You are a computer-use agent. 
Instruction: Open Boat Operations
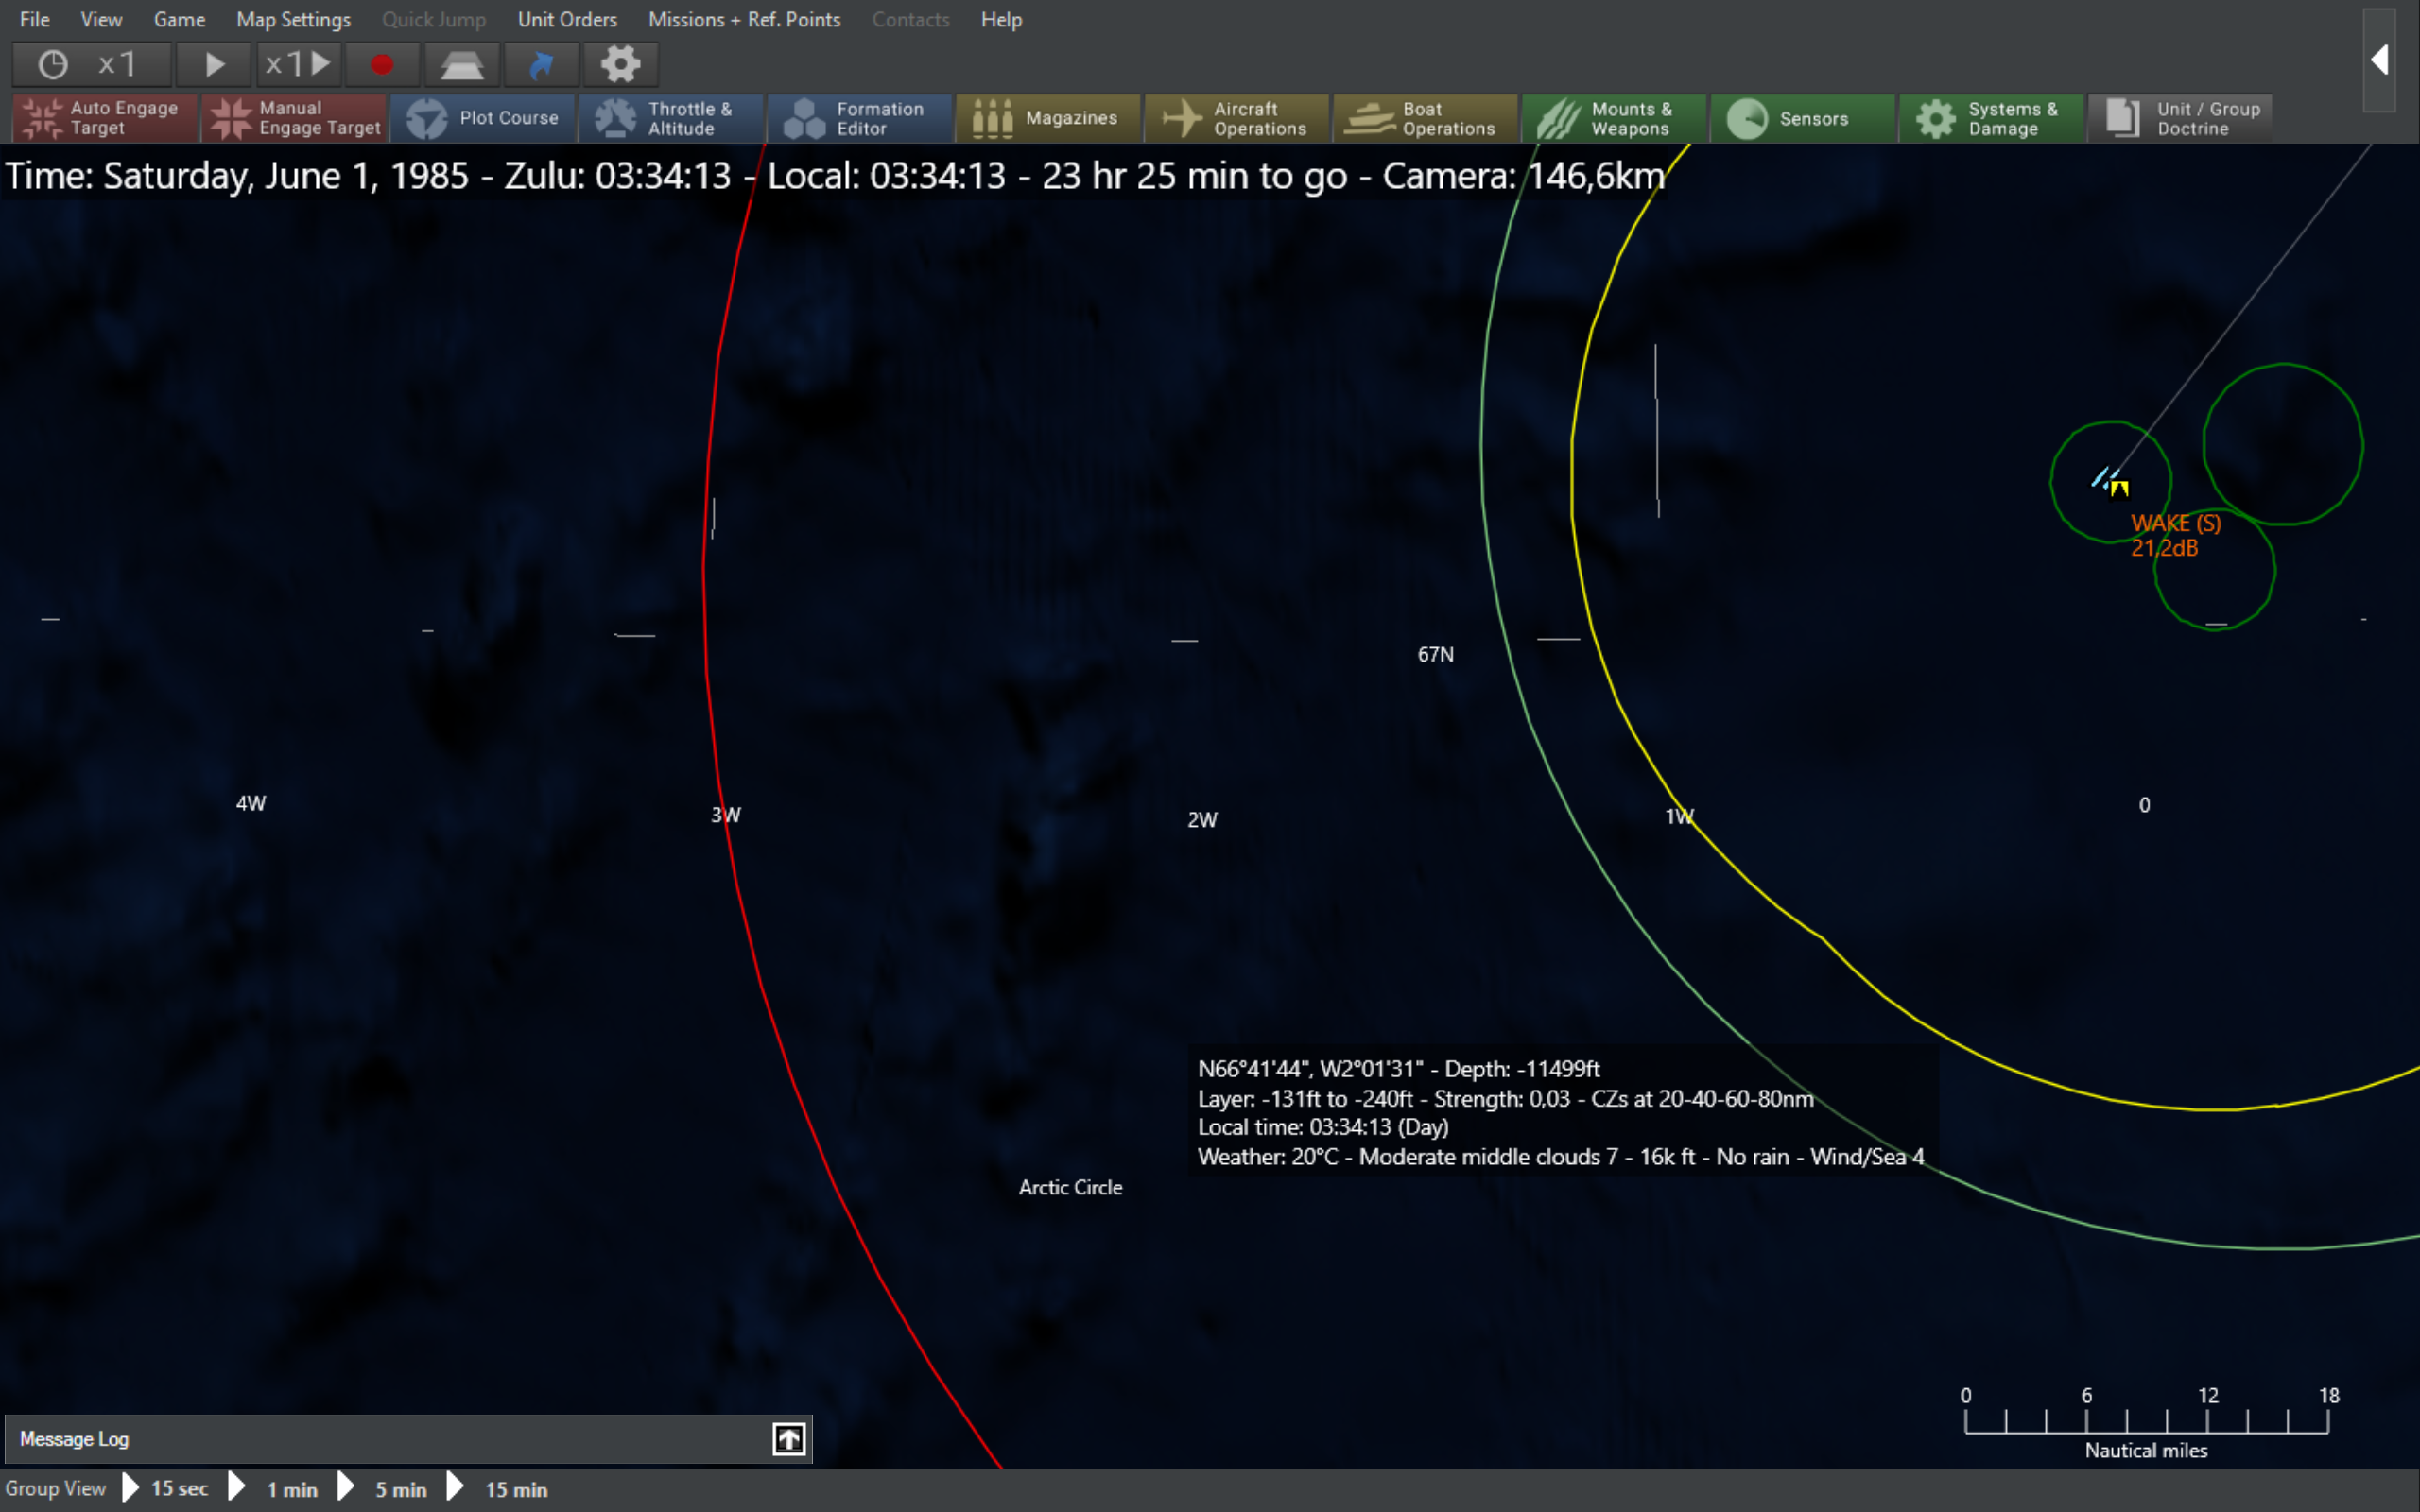pos(1426,118)
